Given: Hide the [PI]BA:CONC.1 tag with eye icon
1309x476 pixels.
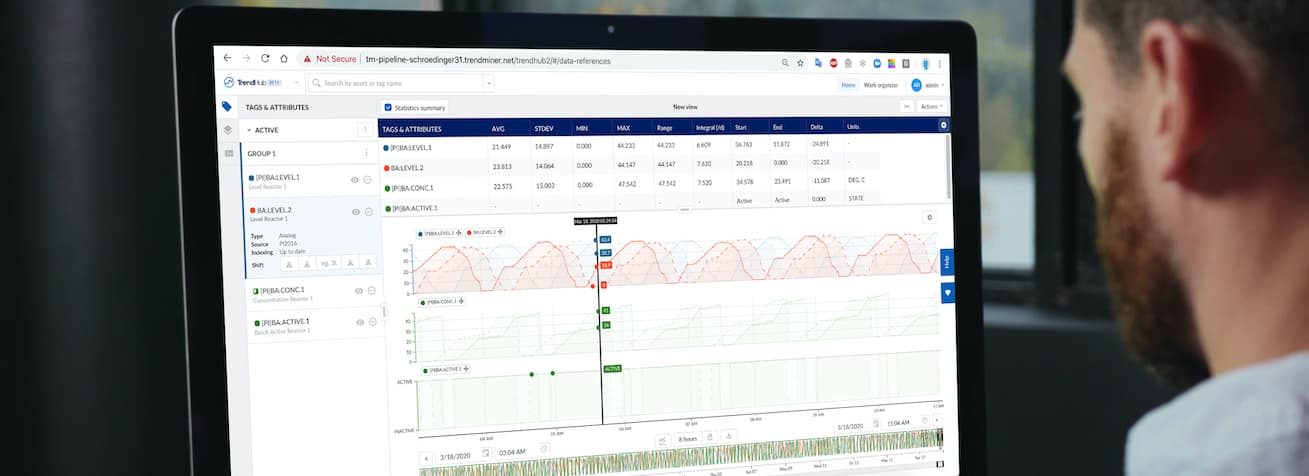Looking at the screenshot, I should [x=359, y=291].
